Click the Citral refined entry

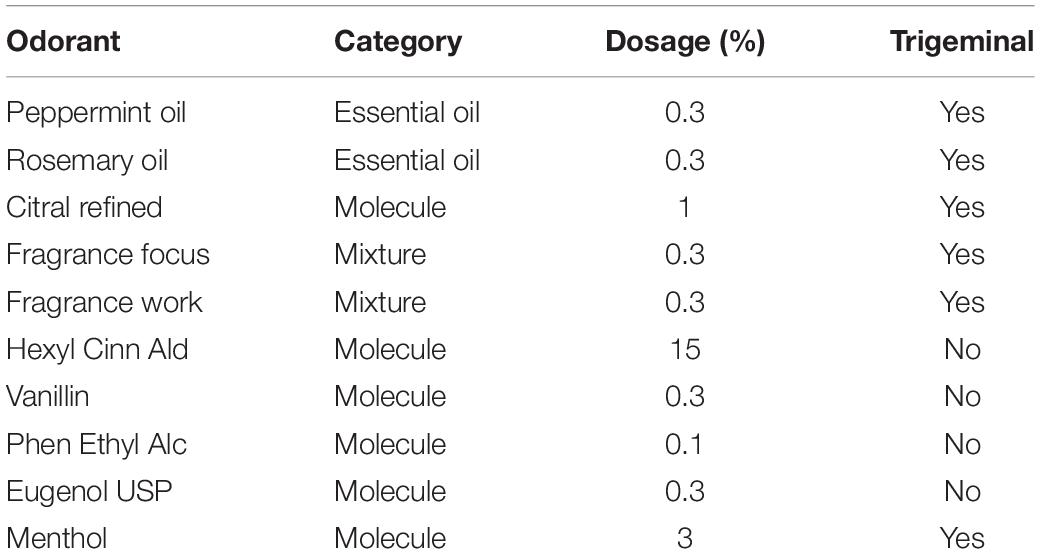click(84, 207)
